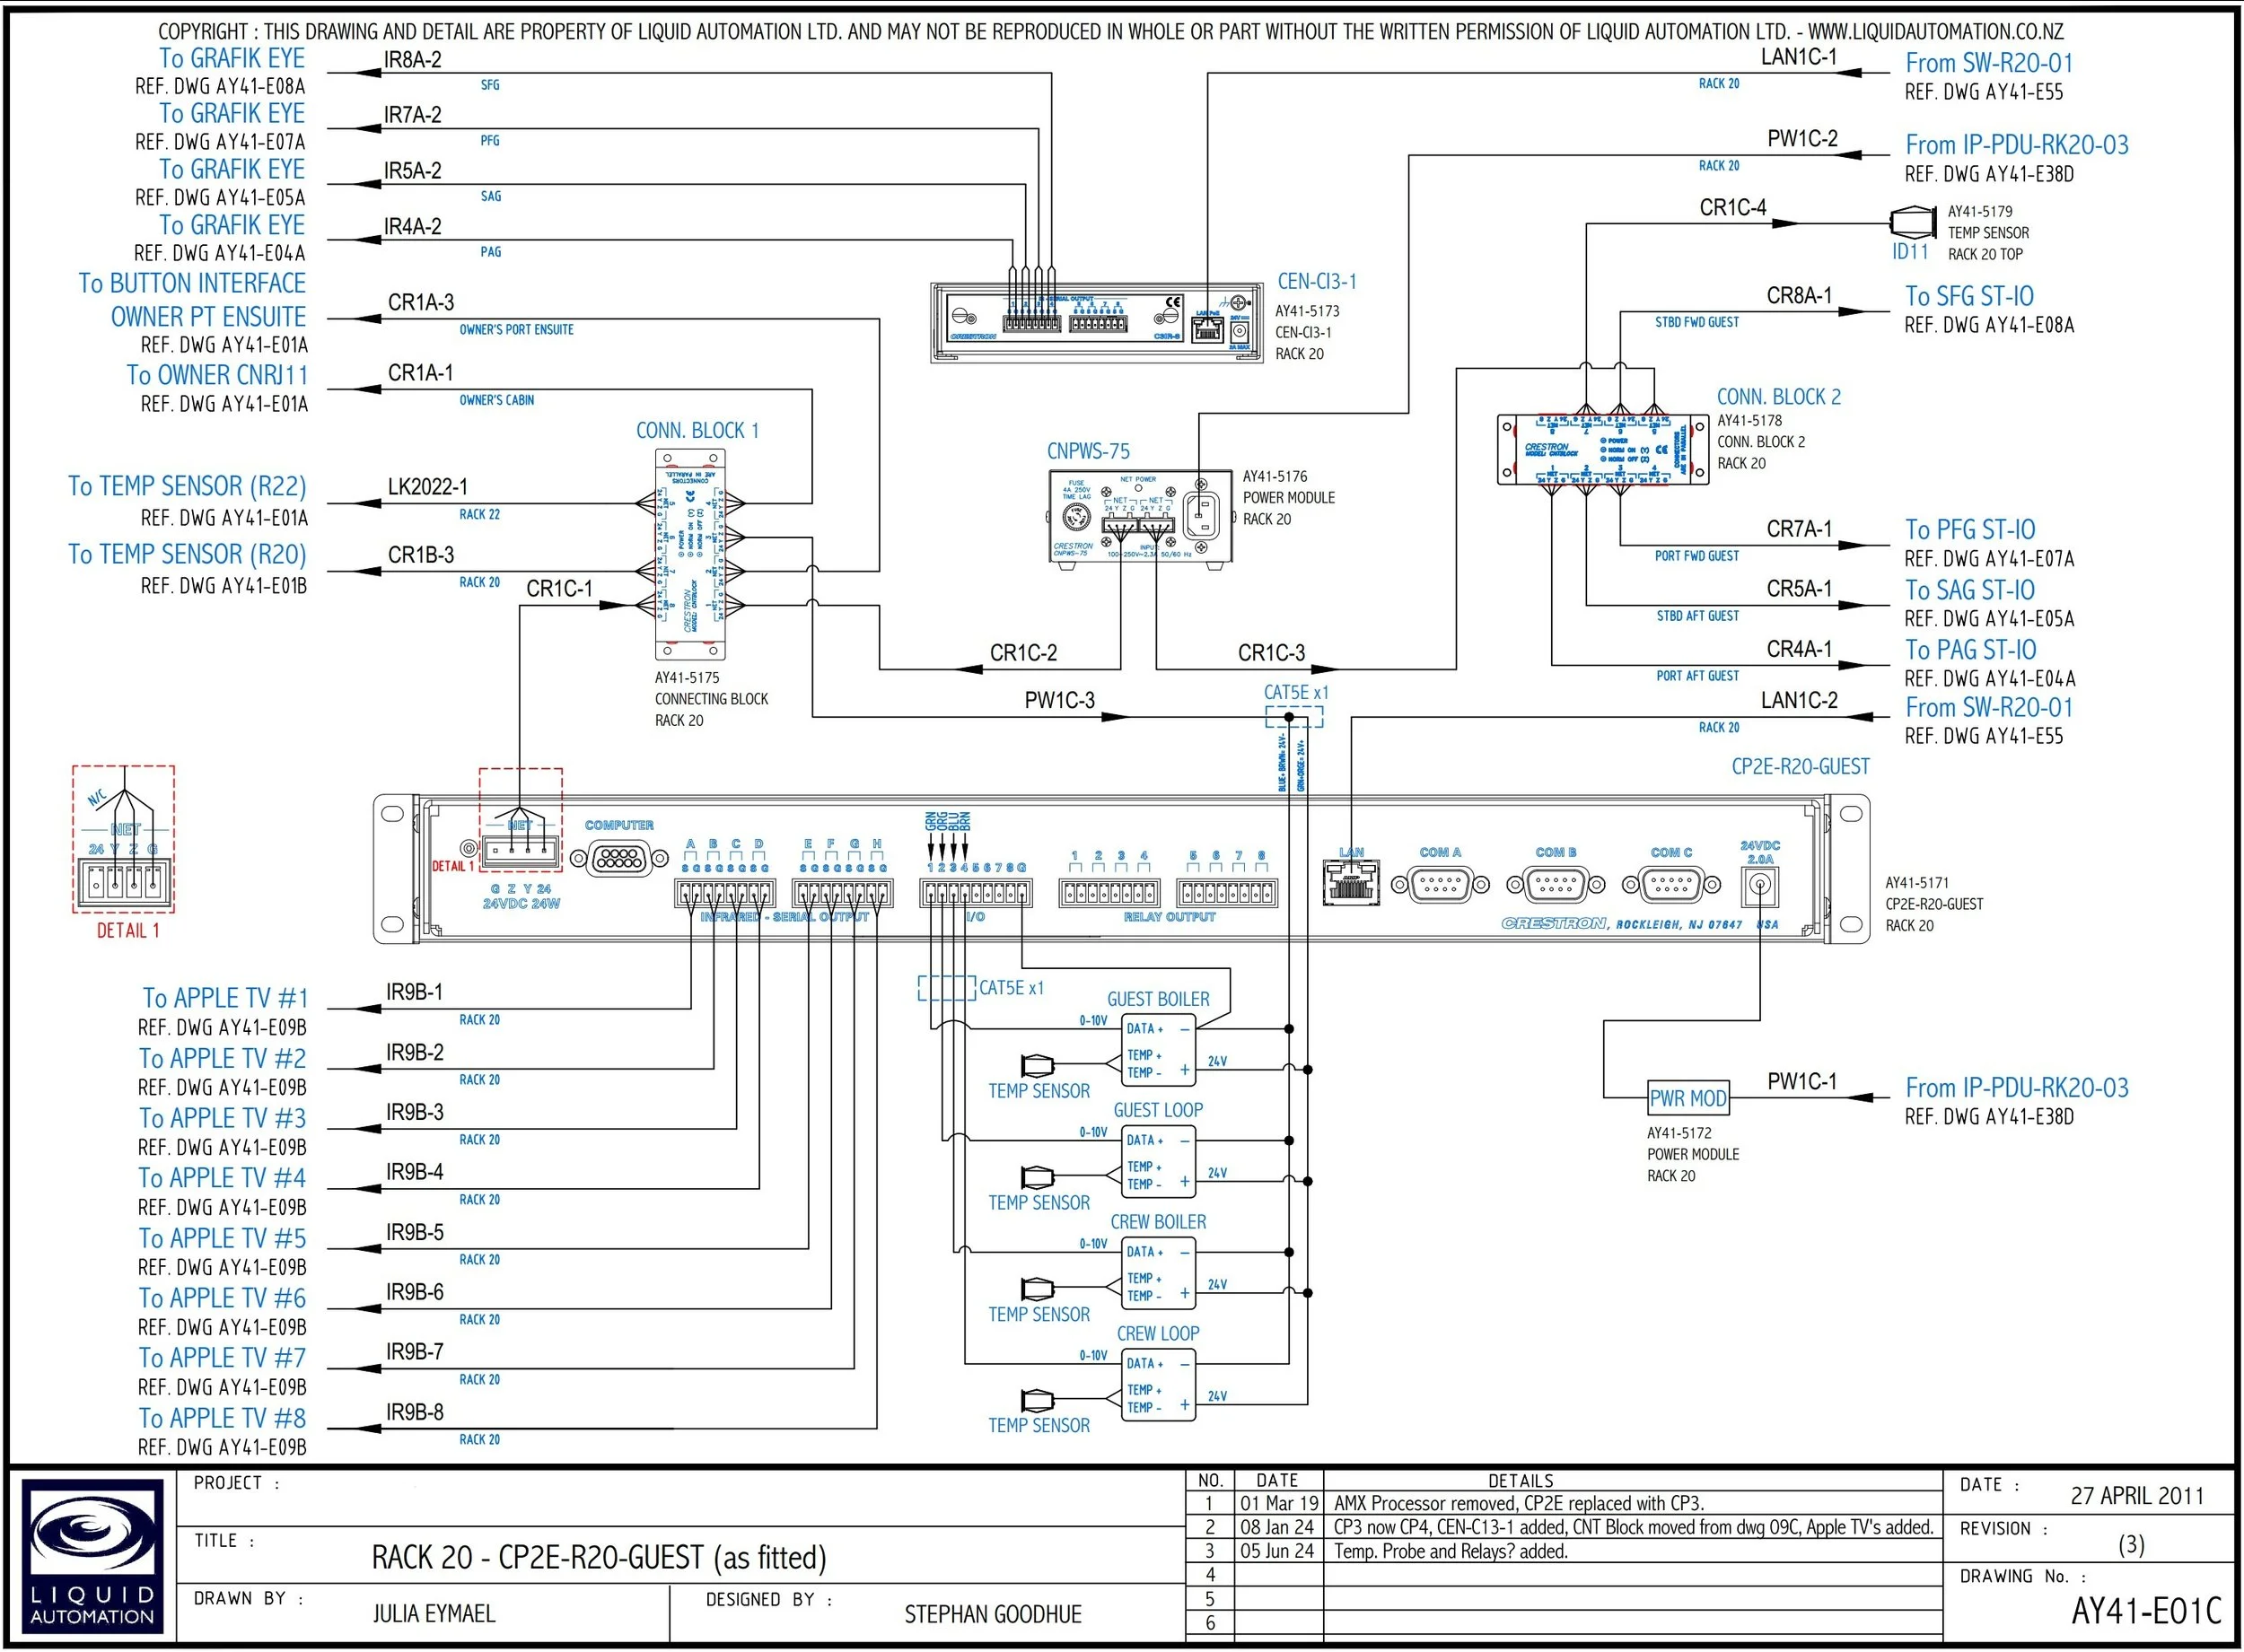2244x1652 pixels.
Task: Click the CEN-CI3-1 device graphic
Action: pyautogui.click(x=1097, y=321)
